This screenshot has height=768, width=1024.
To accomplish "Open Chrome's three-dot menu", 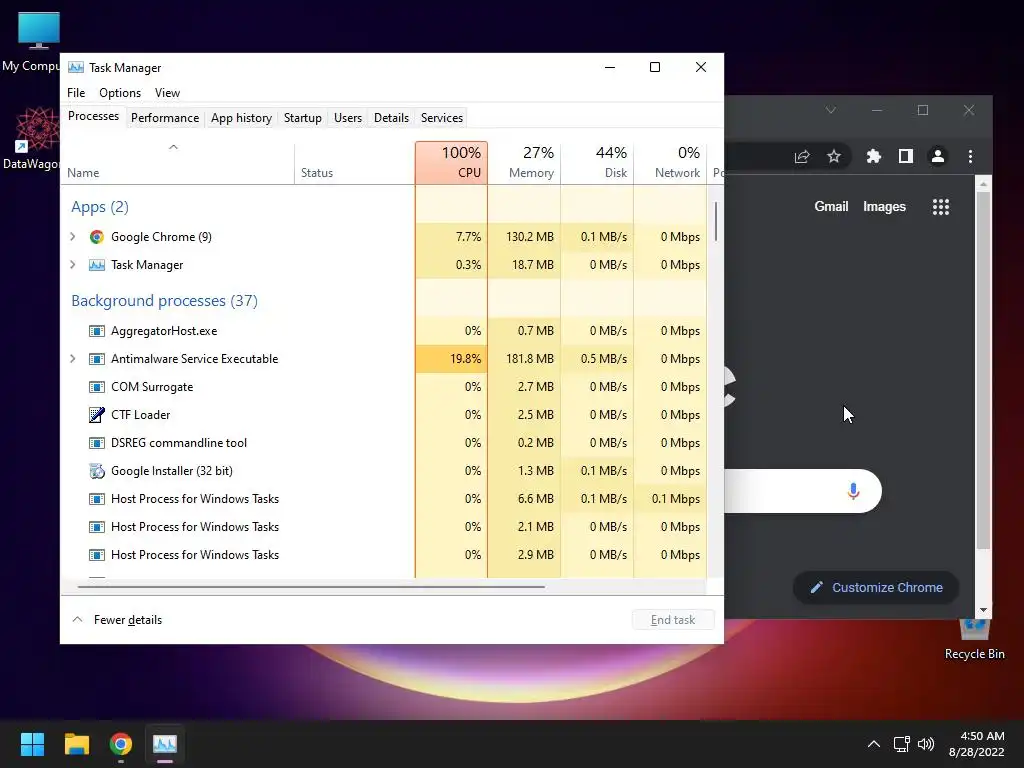I will (x=970, y=156).
